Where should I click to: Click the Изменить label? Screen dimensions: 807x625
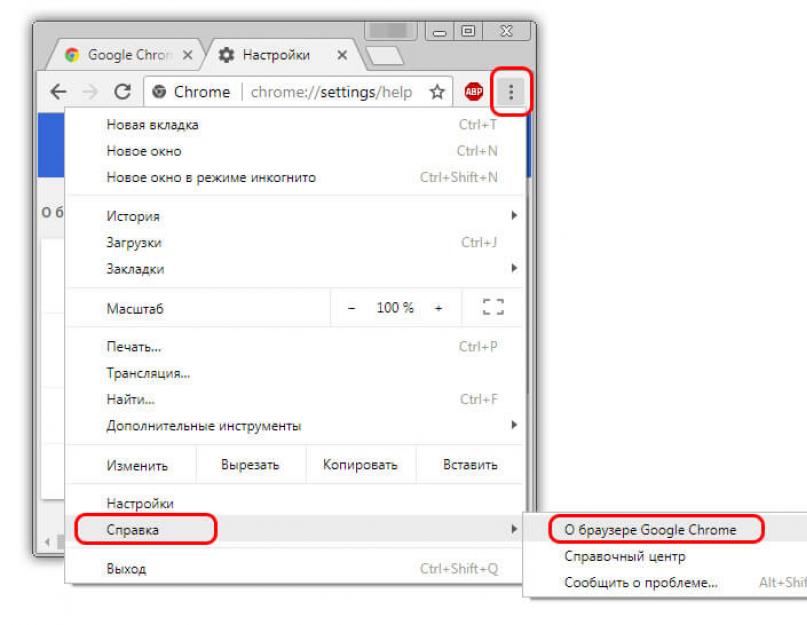click(137, 465)
